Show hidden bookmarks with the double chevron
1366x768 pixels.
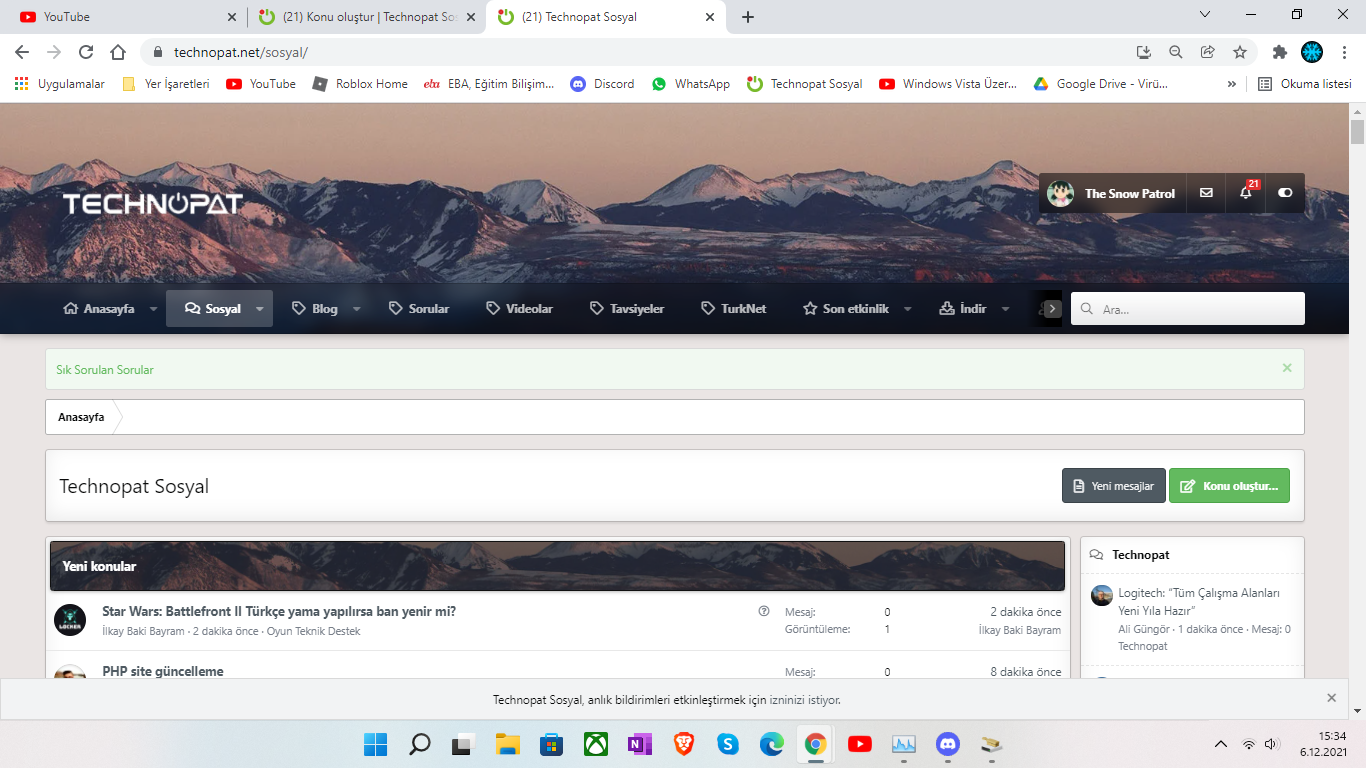click(1231, 84)
